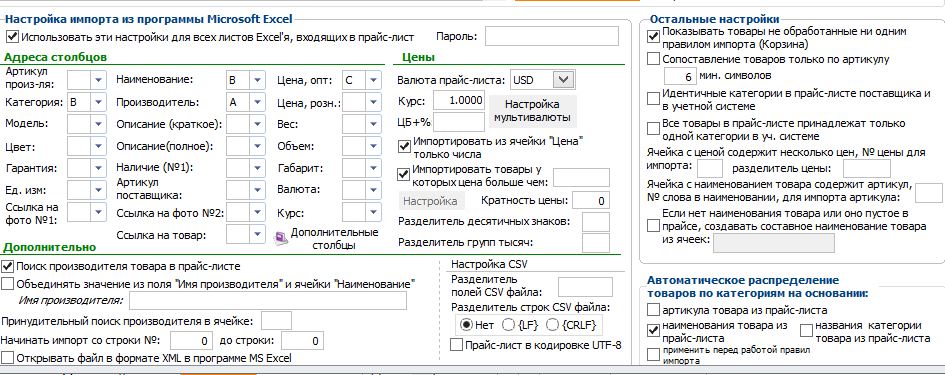The height and width of the screenshot is (375, 945).
Task: Open the 'Артикул произ-ля' column dropdown
Action: 98,79
